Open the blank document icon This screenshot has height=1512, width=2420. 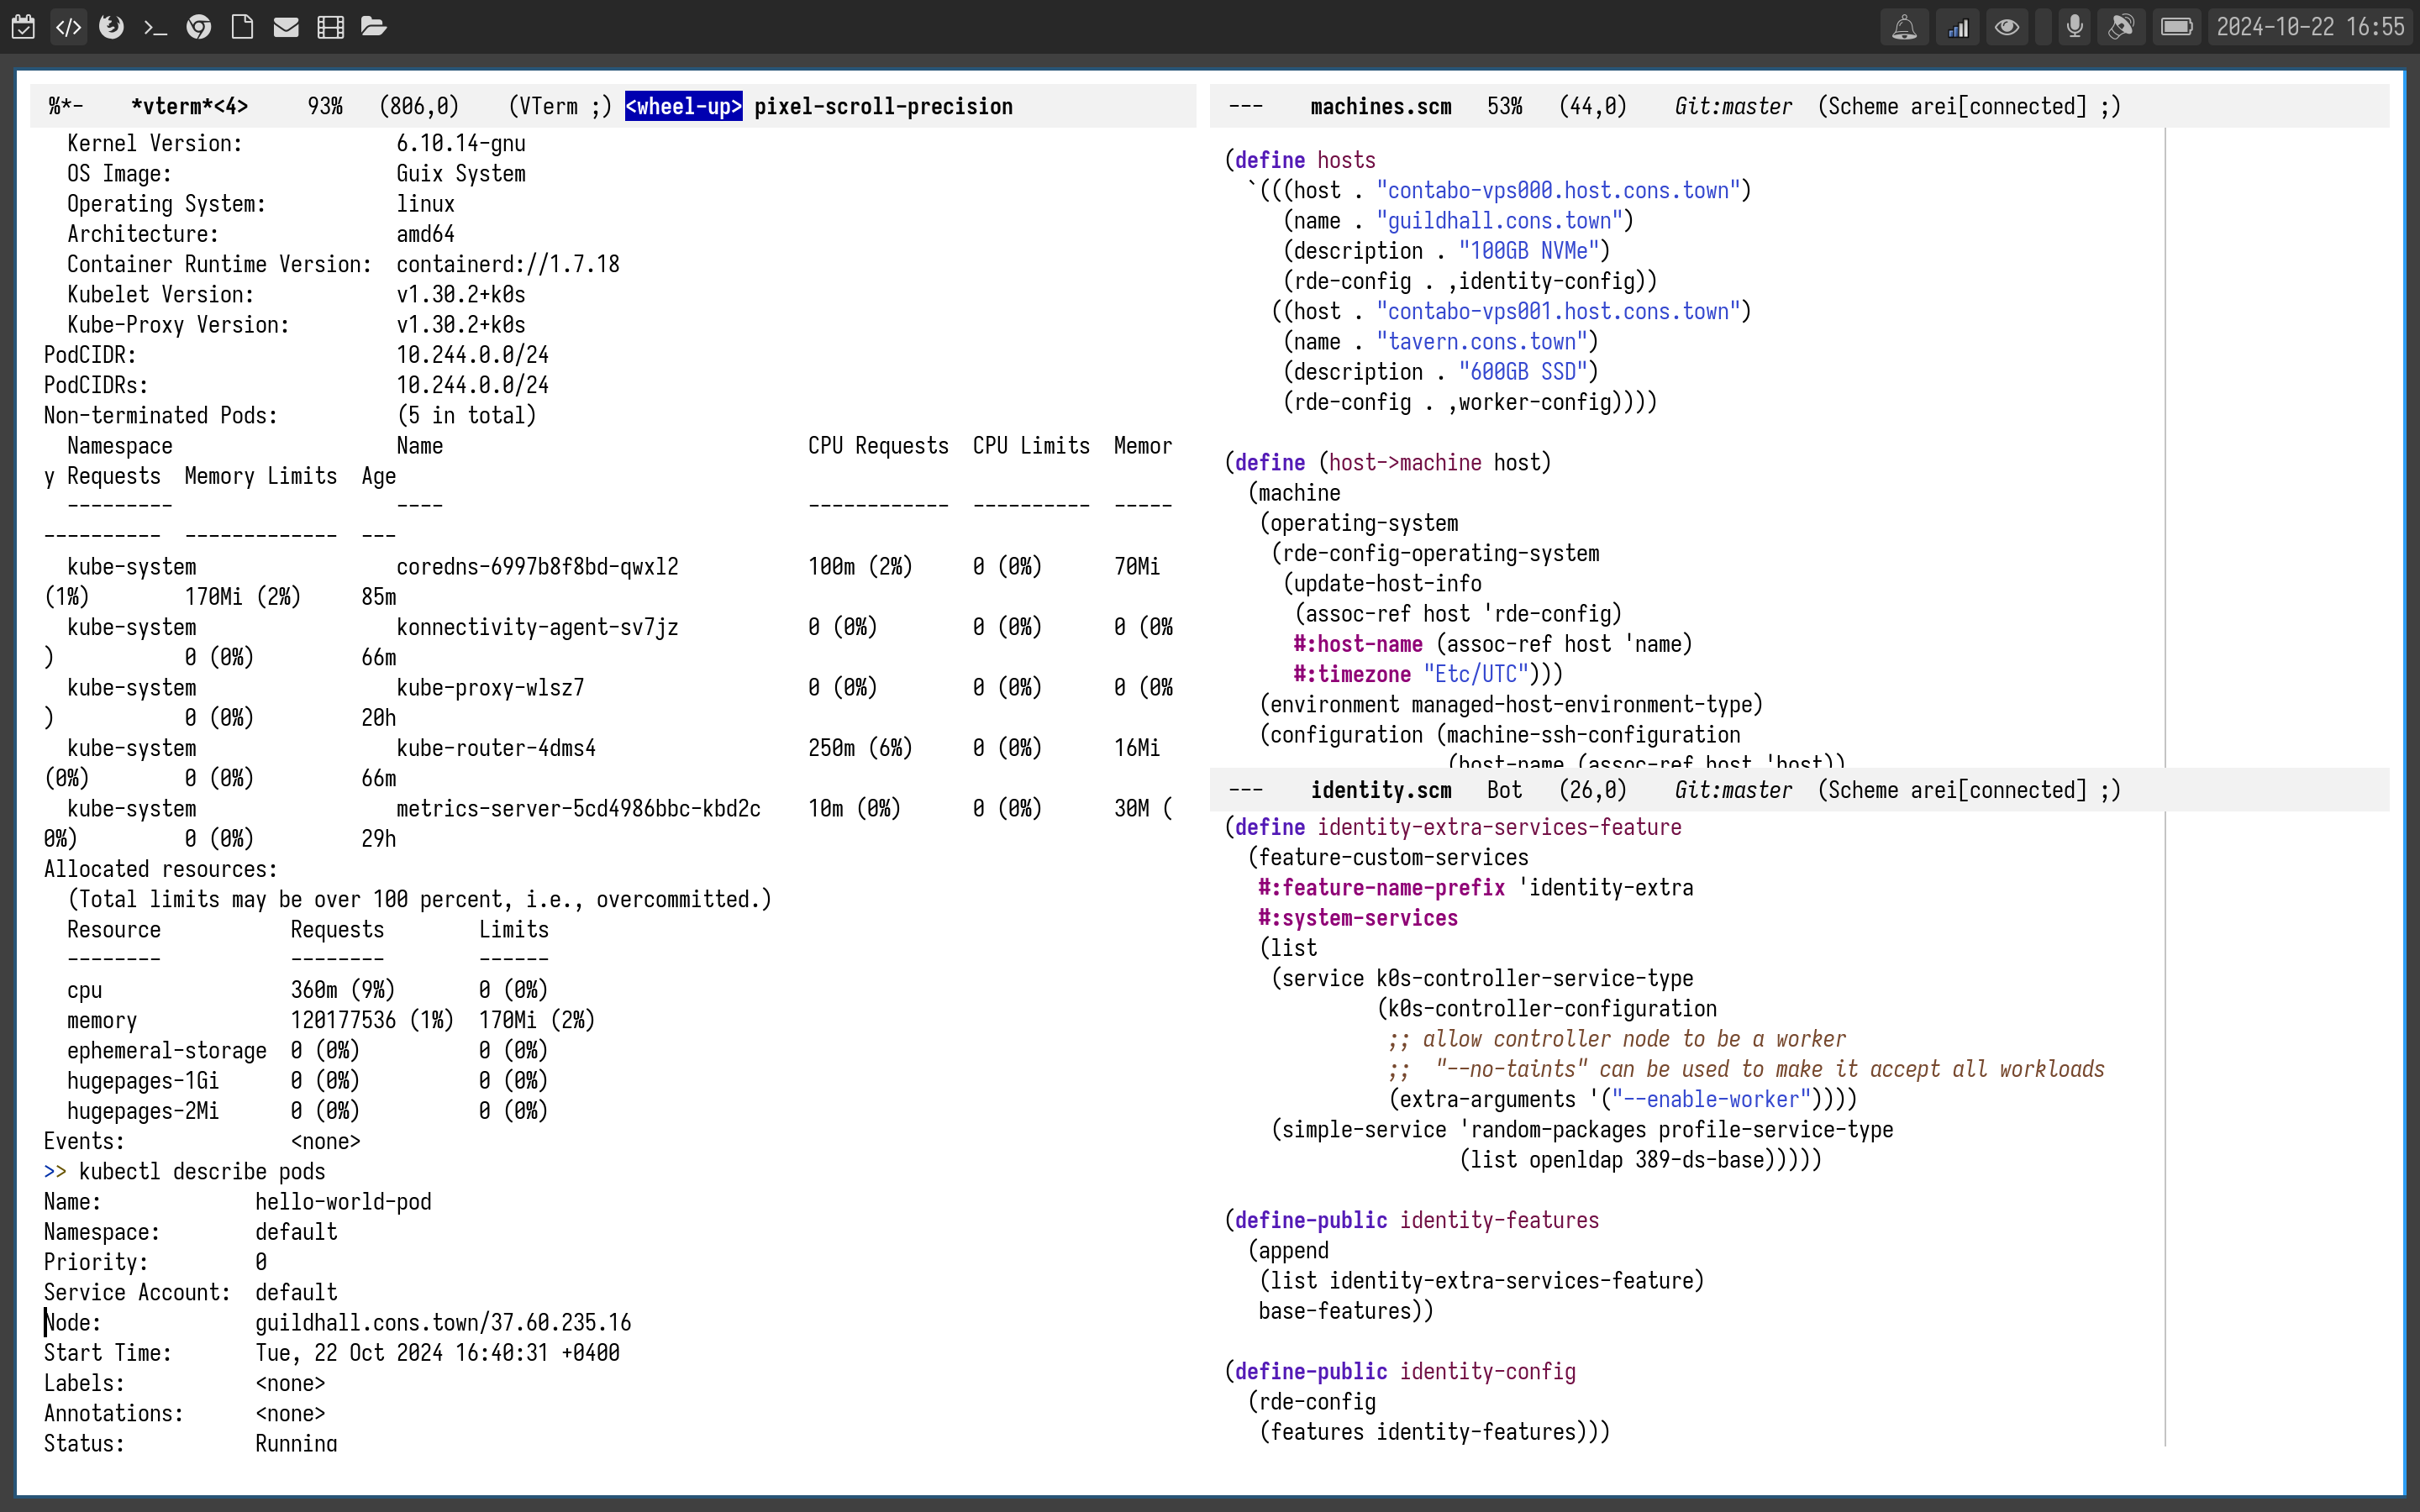coord(242,27)
